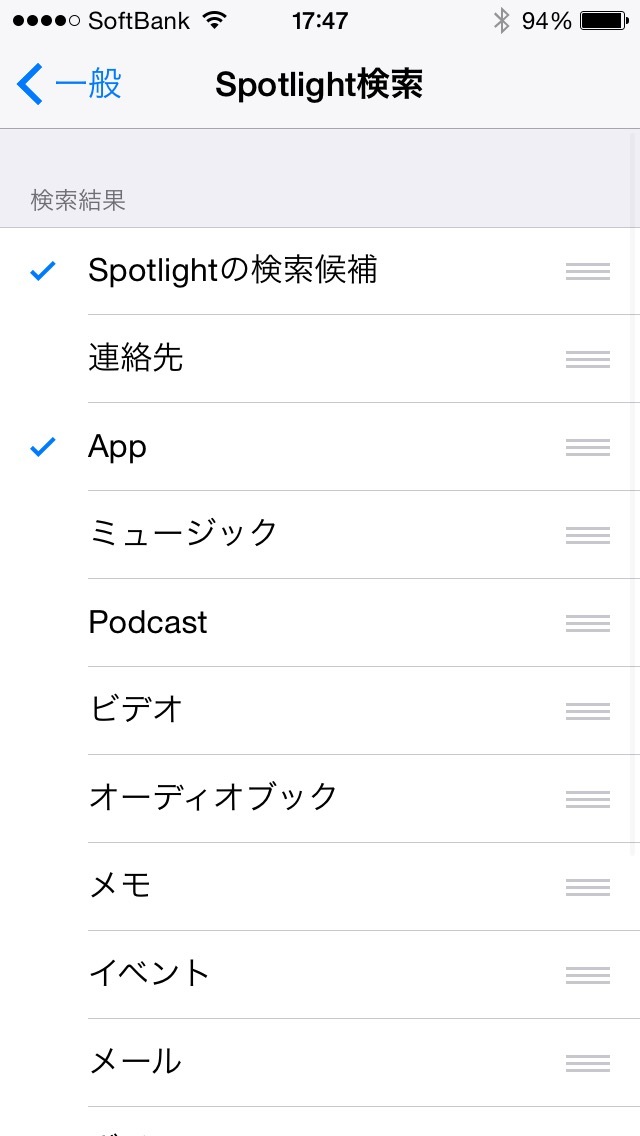Tap reorder handle beside 連絡先
This screenshot has height=1136, width=640.
click(x=588, y=359)
